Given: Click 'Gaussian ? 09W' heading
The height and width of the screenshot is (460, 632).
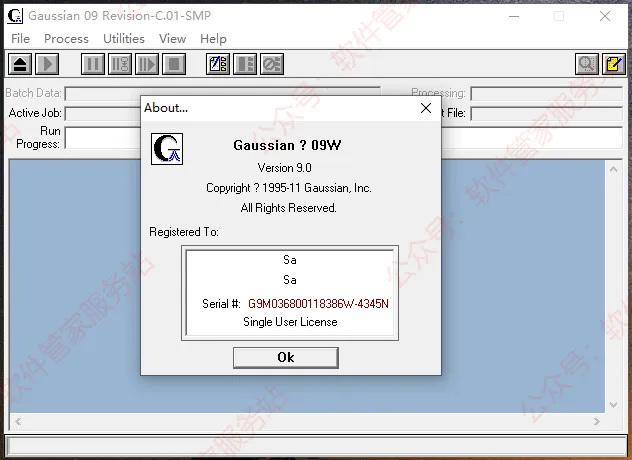Looking at the screenshot, I should click(287, 145).
